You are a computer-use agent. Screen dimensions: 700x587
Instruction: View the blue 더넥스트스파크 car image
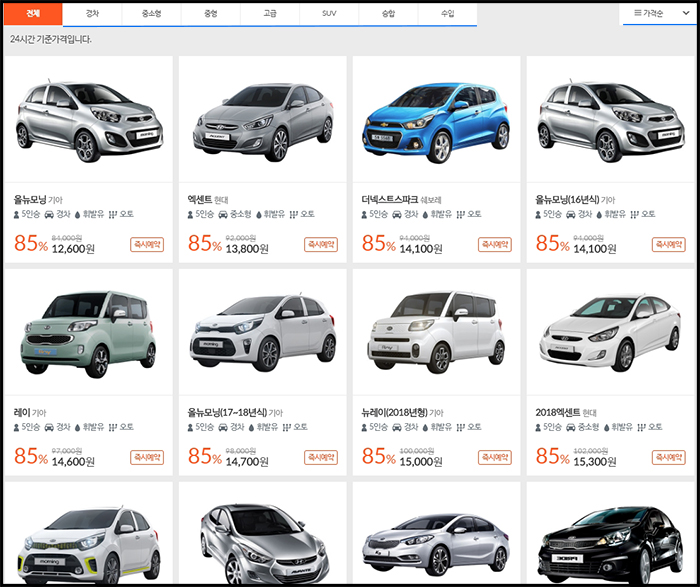click(x=437, y=122)
